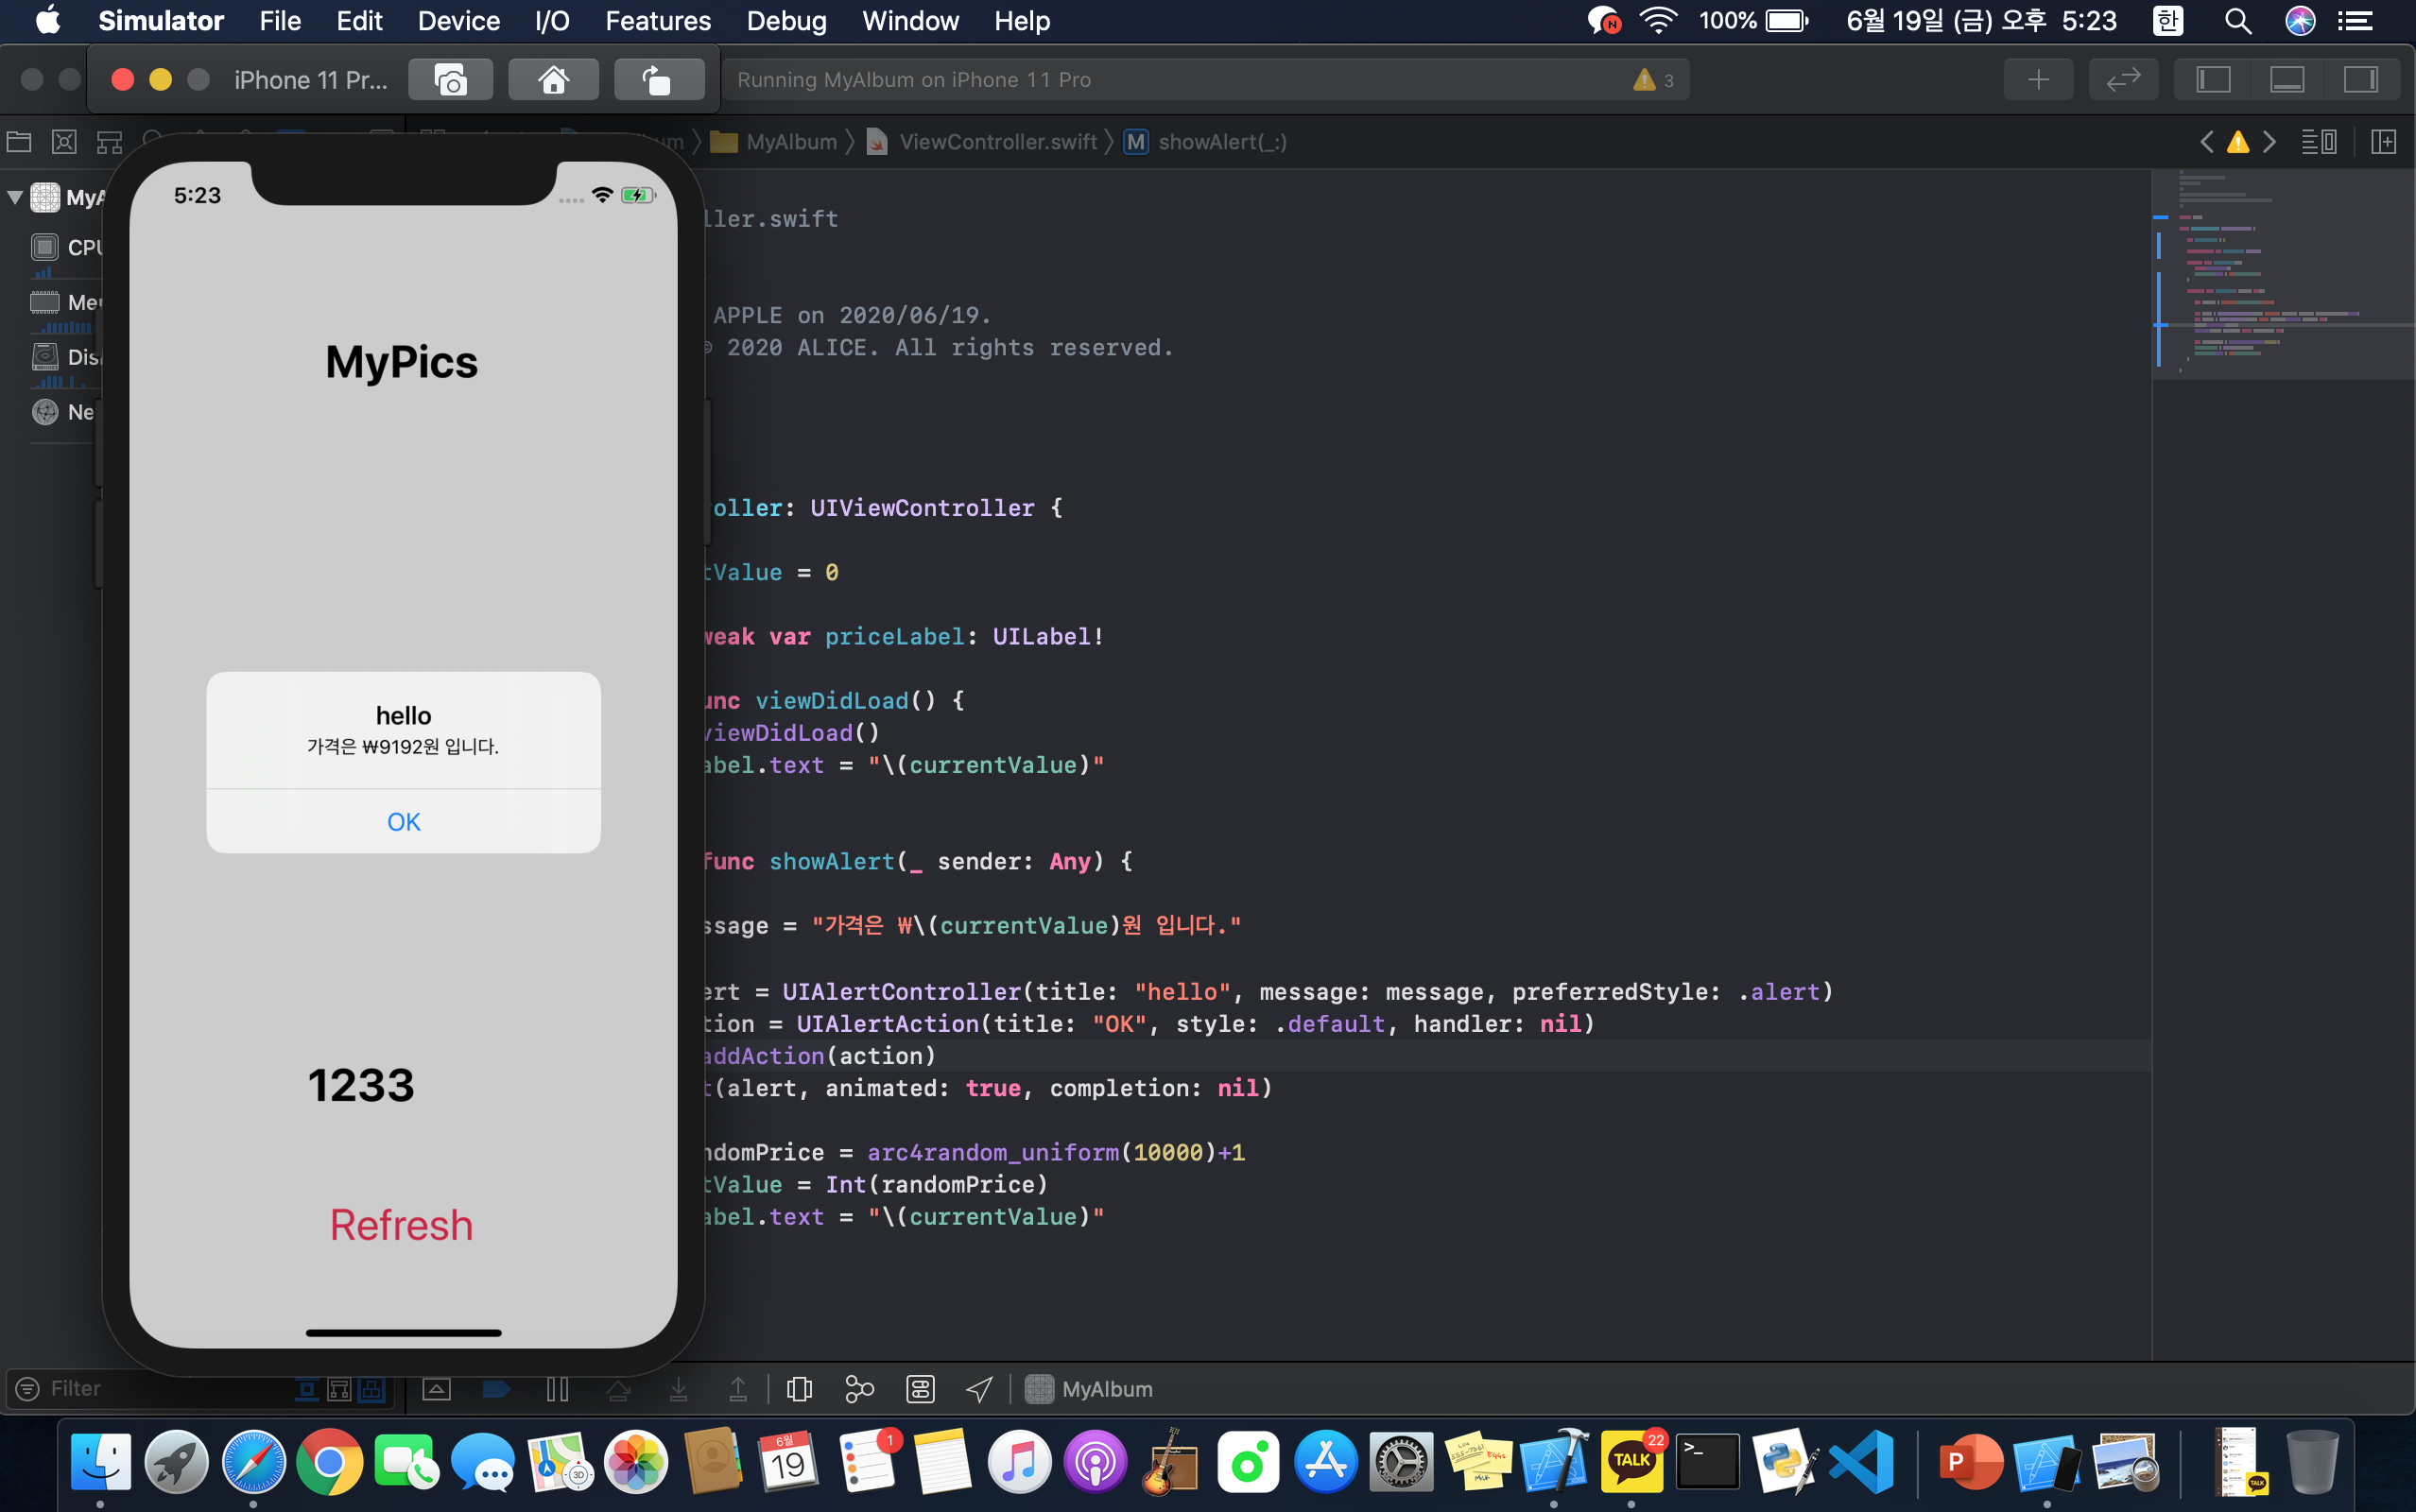
Task: Open the Features menu
Action: point(657,21)
